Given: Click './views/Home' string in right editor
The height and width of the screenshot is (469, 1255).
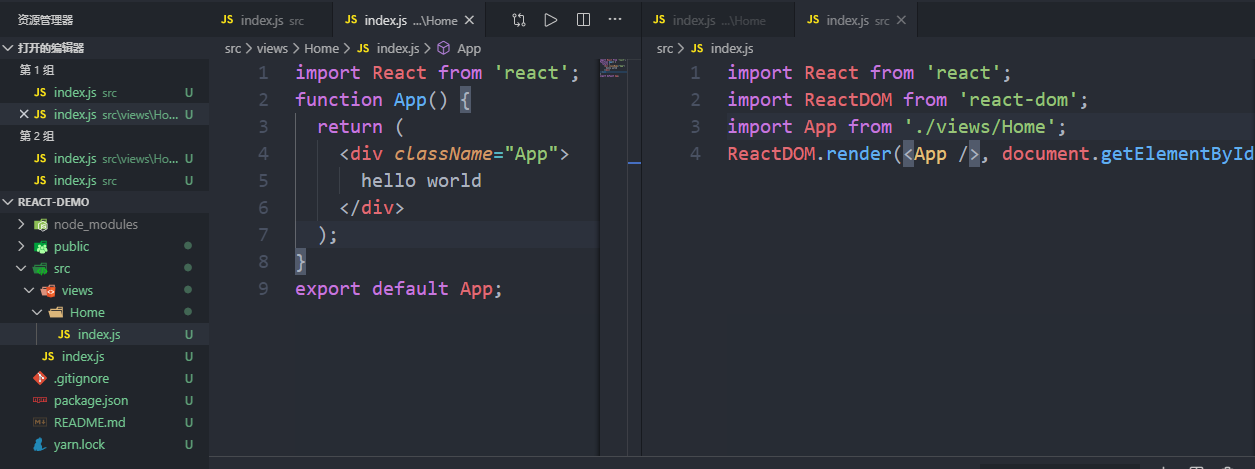Looking at the screenshot, I should 979,127.
